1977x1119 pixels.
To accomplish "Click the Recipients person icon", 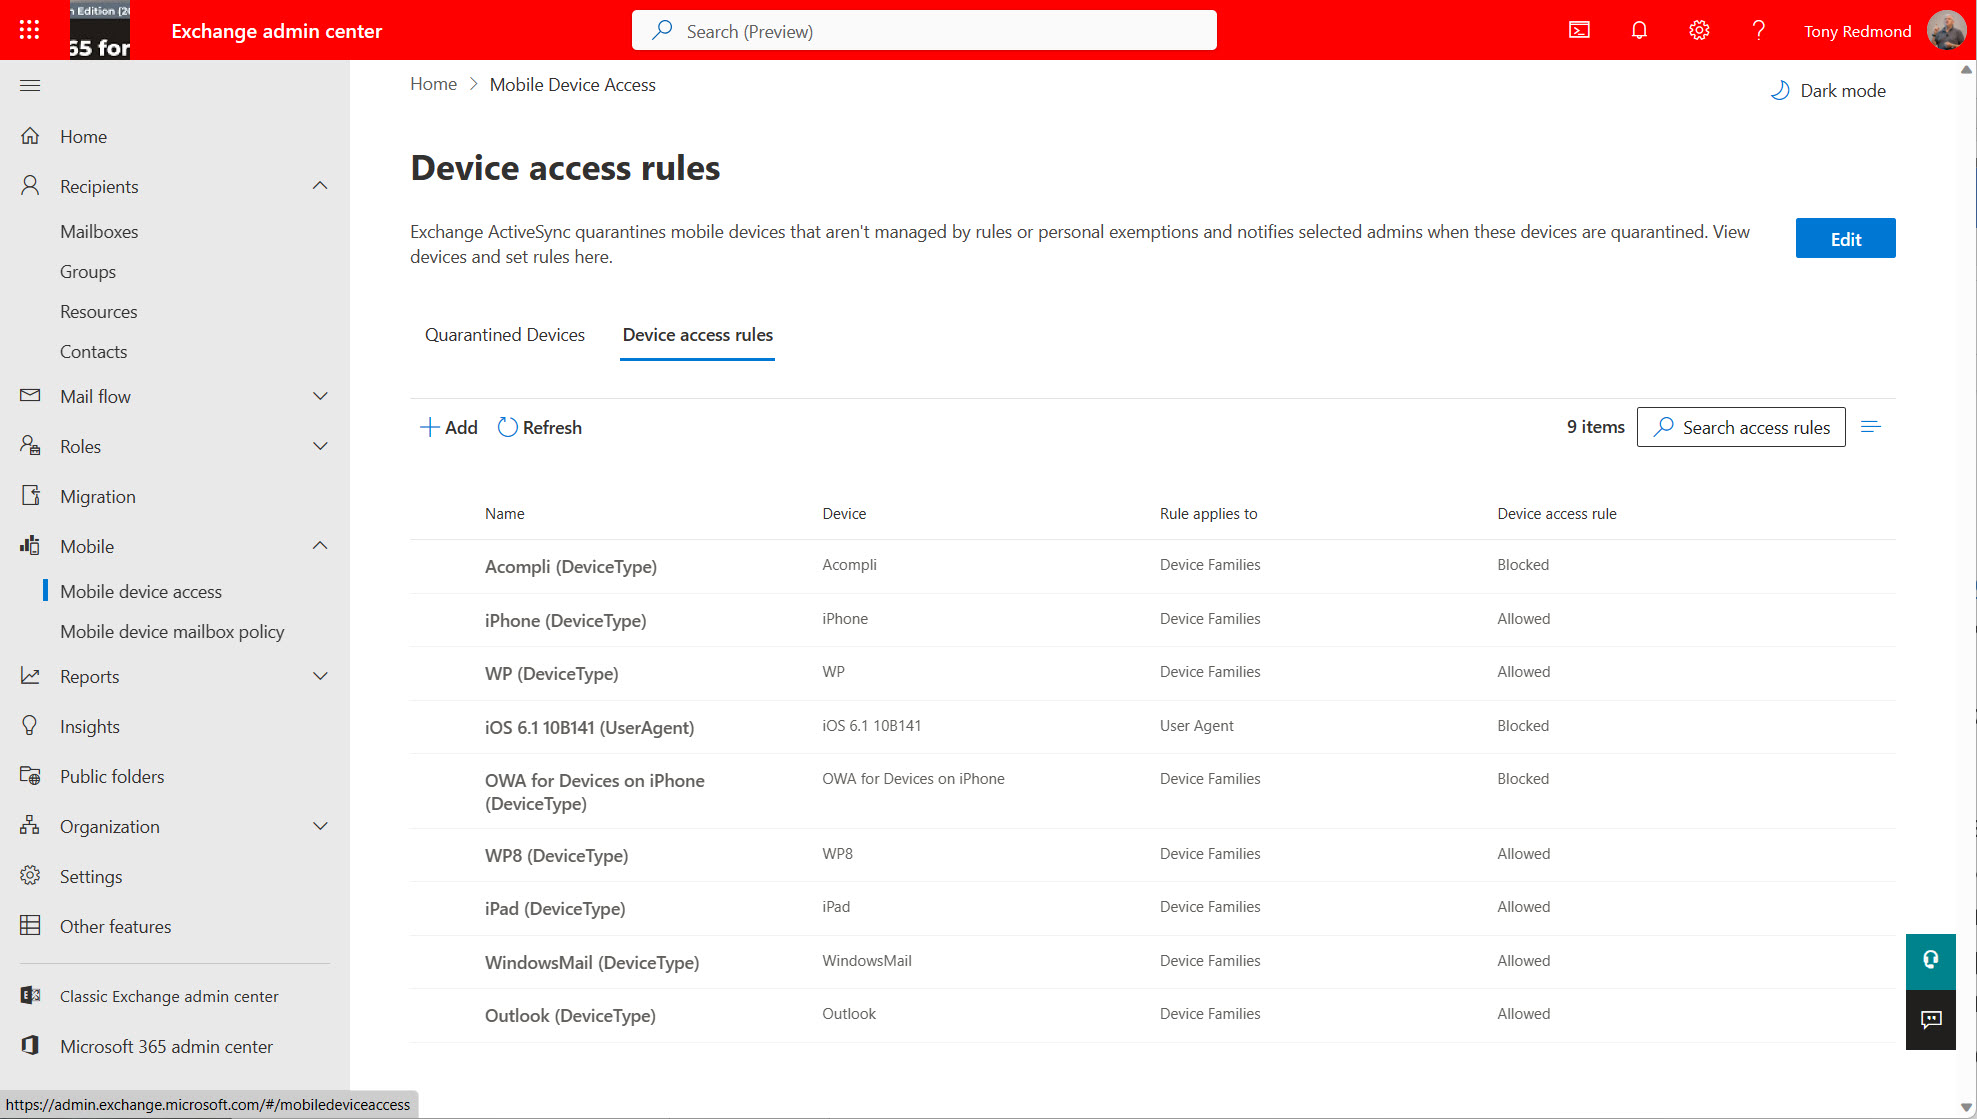I will point(30,186).
